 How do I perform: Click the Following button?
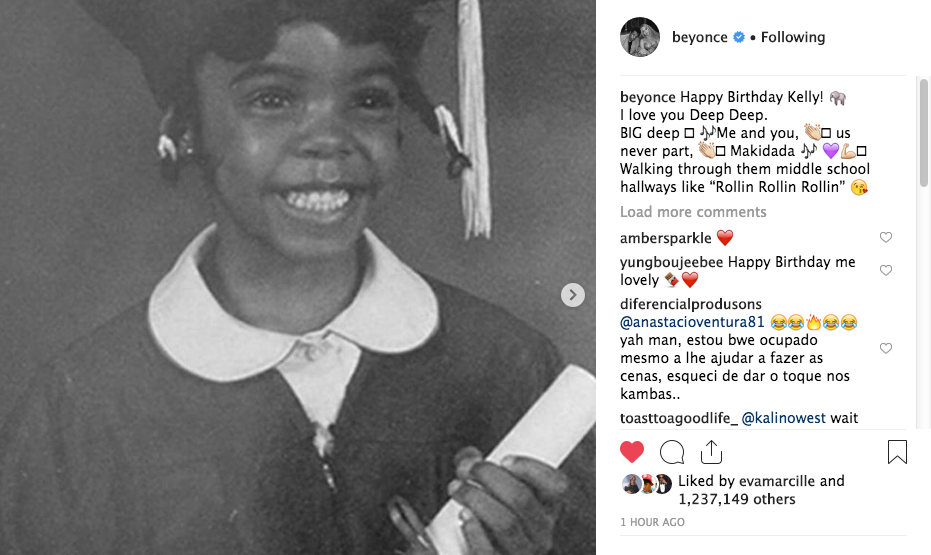pyautogui.click(x=793, y=37)
